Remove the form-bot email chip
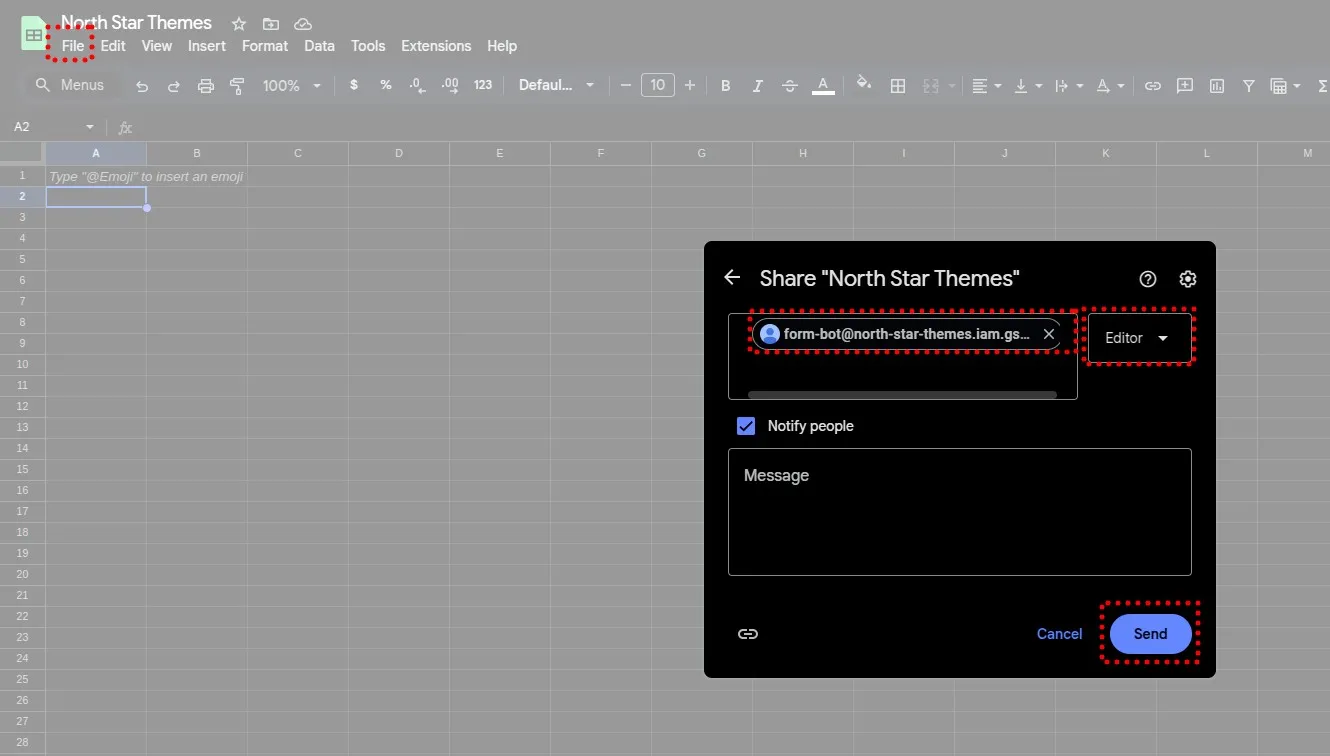The height and width of the screenshot is (756, 1330). click(1049, 334)
